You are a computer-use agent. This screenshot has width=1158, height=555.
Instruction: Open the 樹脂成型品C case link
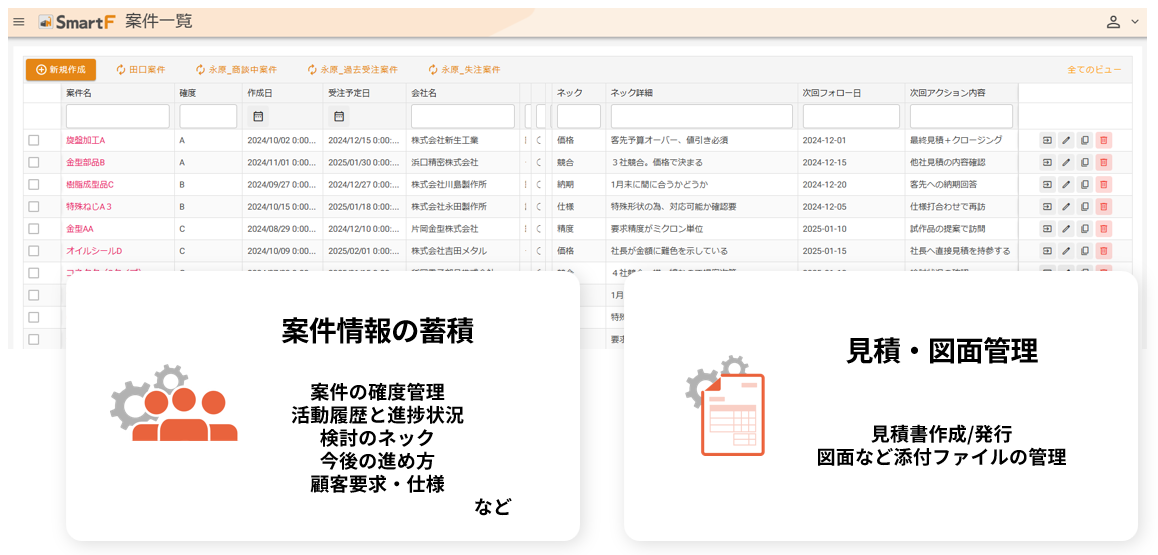[x=89, y=185]
